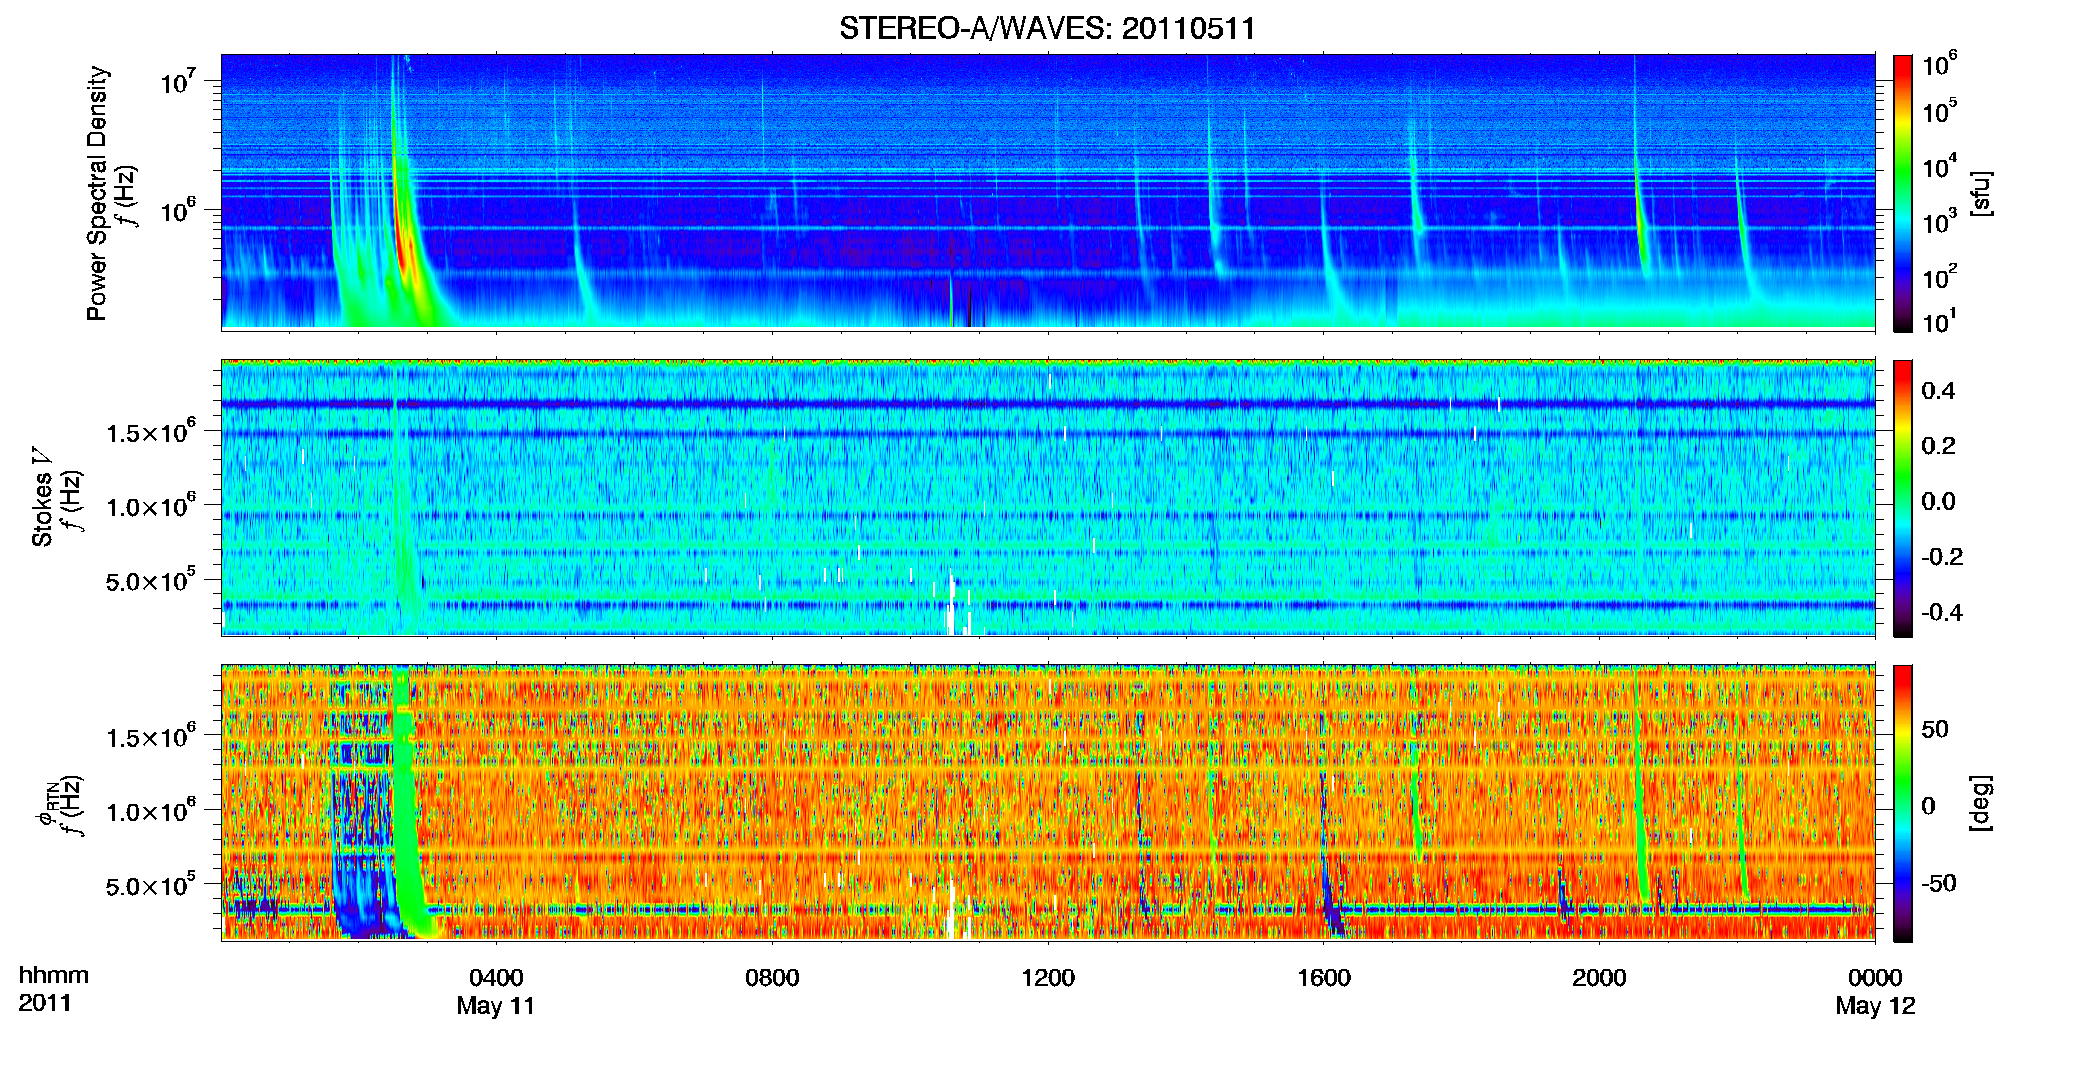Click the 1200 time tick label

coord(1048,978)
